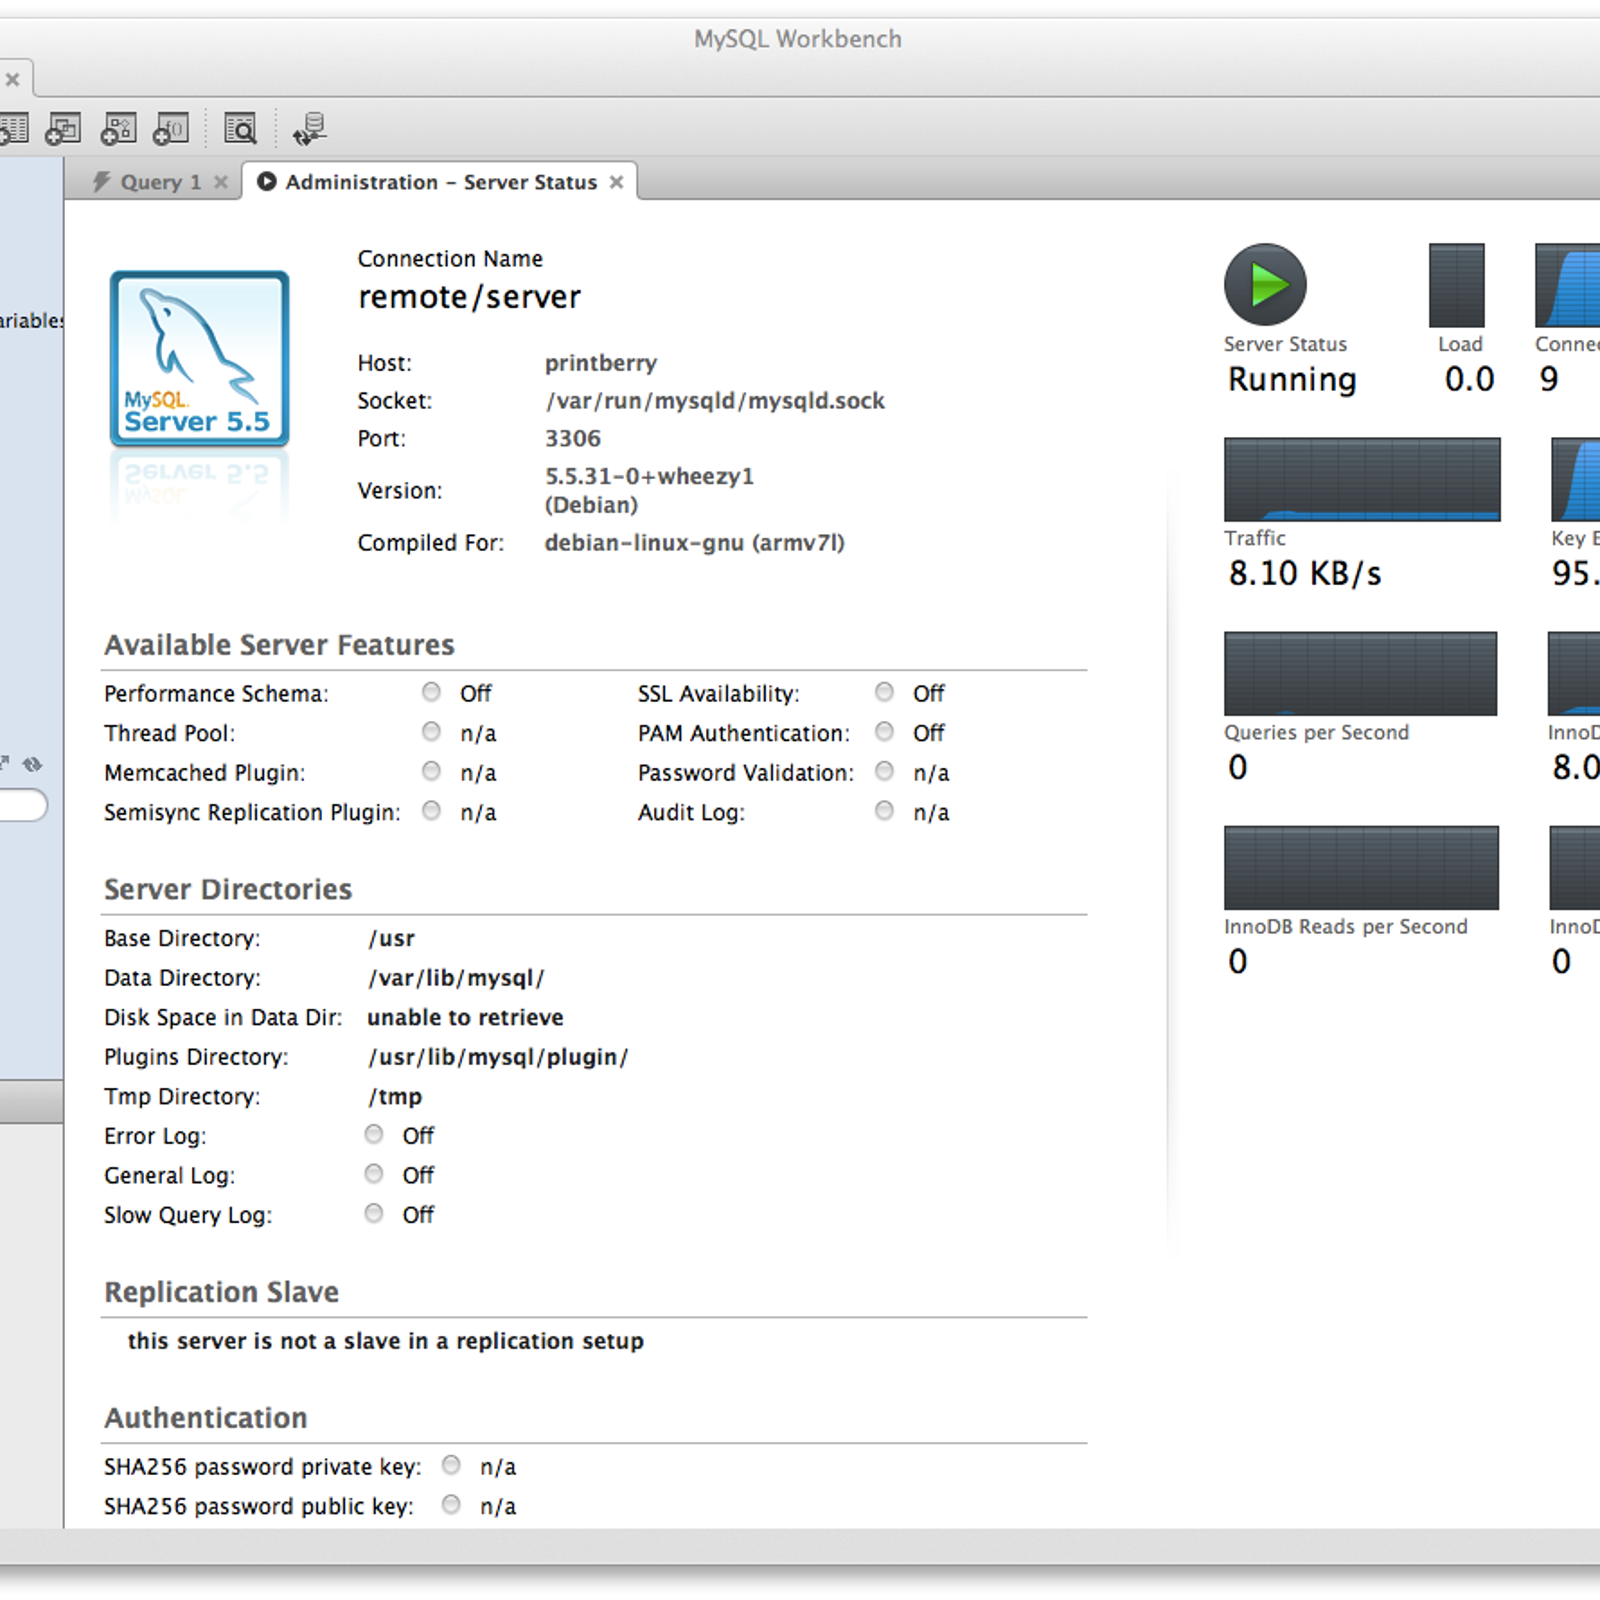Click the filter field in left sidebar
The height and width of the screenshot is (1600, 1600).
pyautogui.click(x=22, y=805)
